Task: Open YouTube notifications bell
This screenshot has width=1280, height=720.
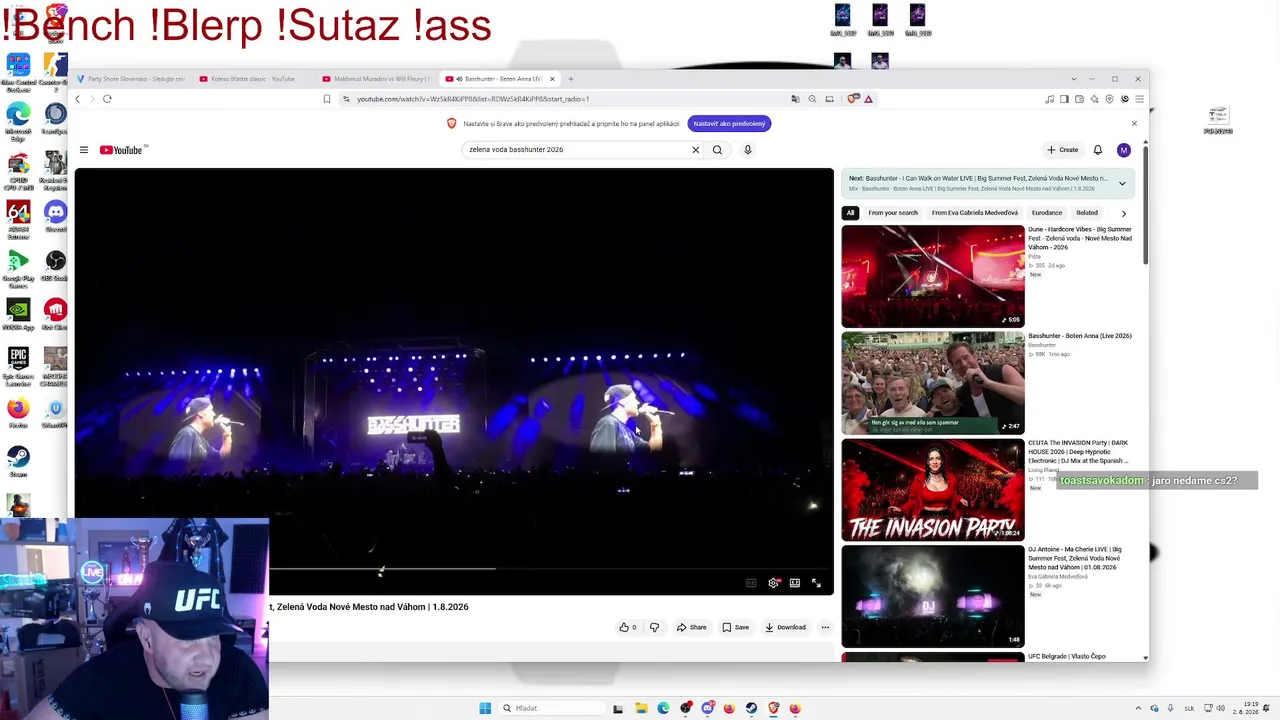Action: (1097, 150)
